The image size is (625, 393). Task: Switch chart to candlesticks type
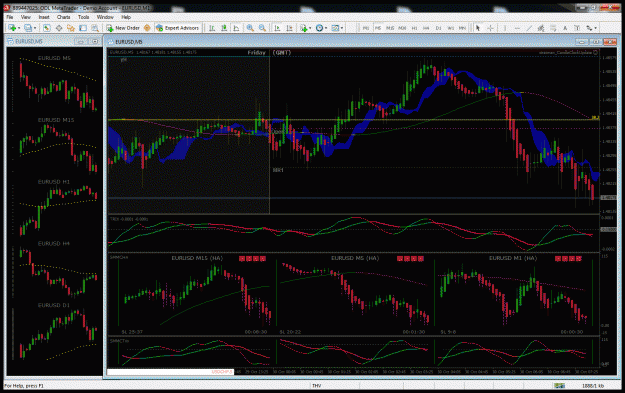[x=224, y=28]
